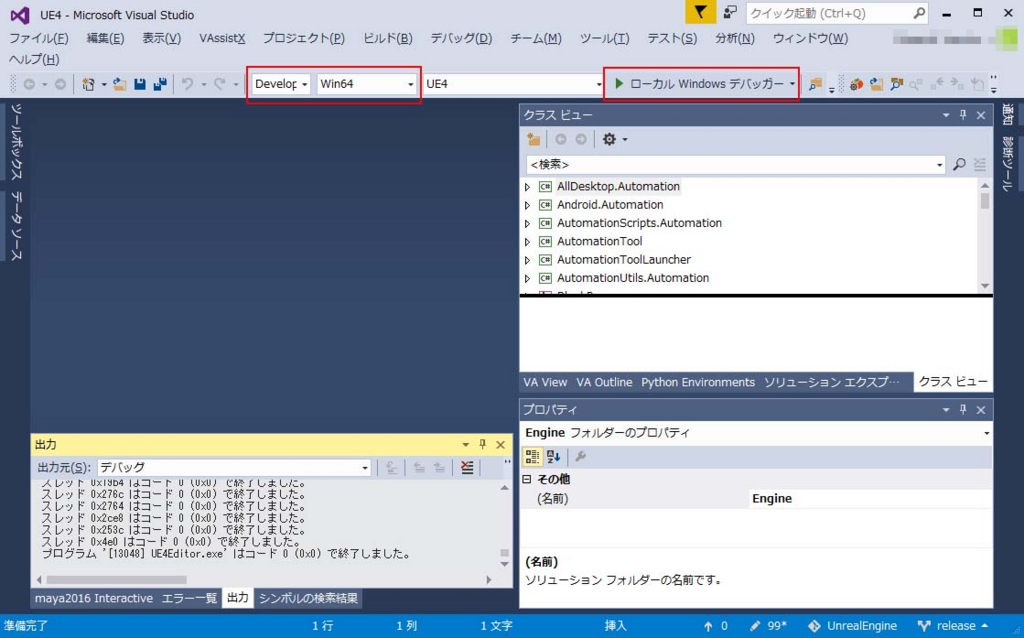Click the tomato VAssistX options icon
The image size is (1024, 638).
click(856, 84)
